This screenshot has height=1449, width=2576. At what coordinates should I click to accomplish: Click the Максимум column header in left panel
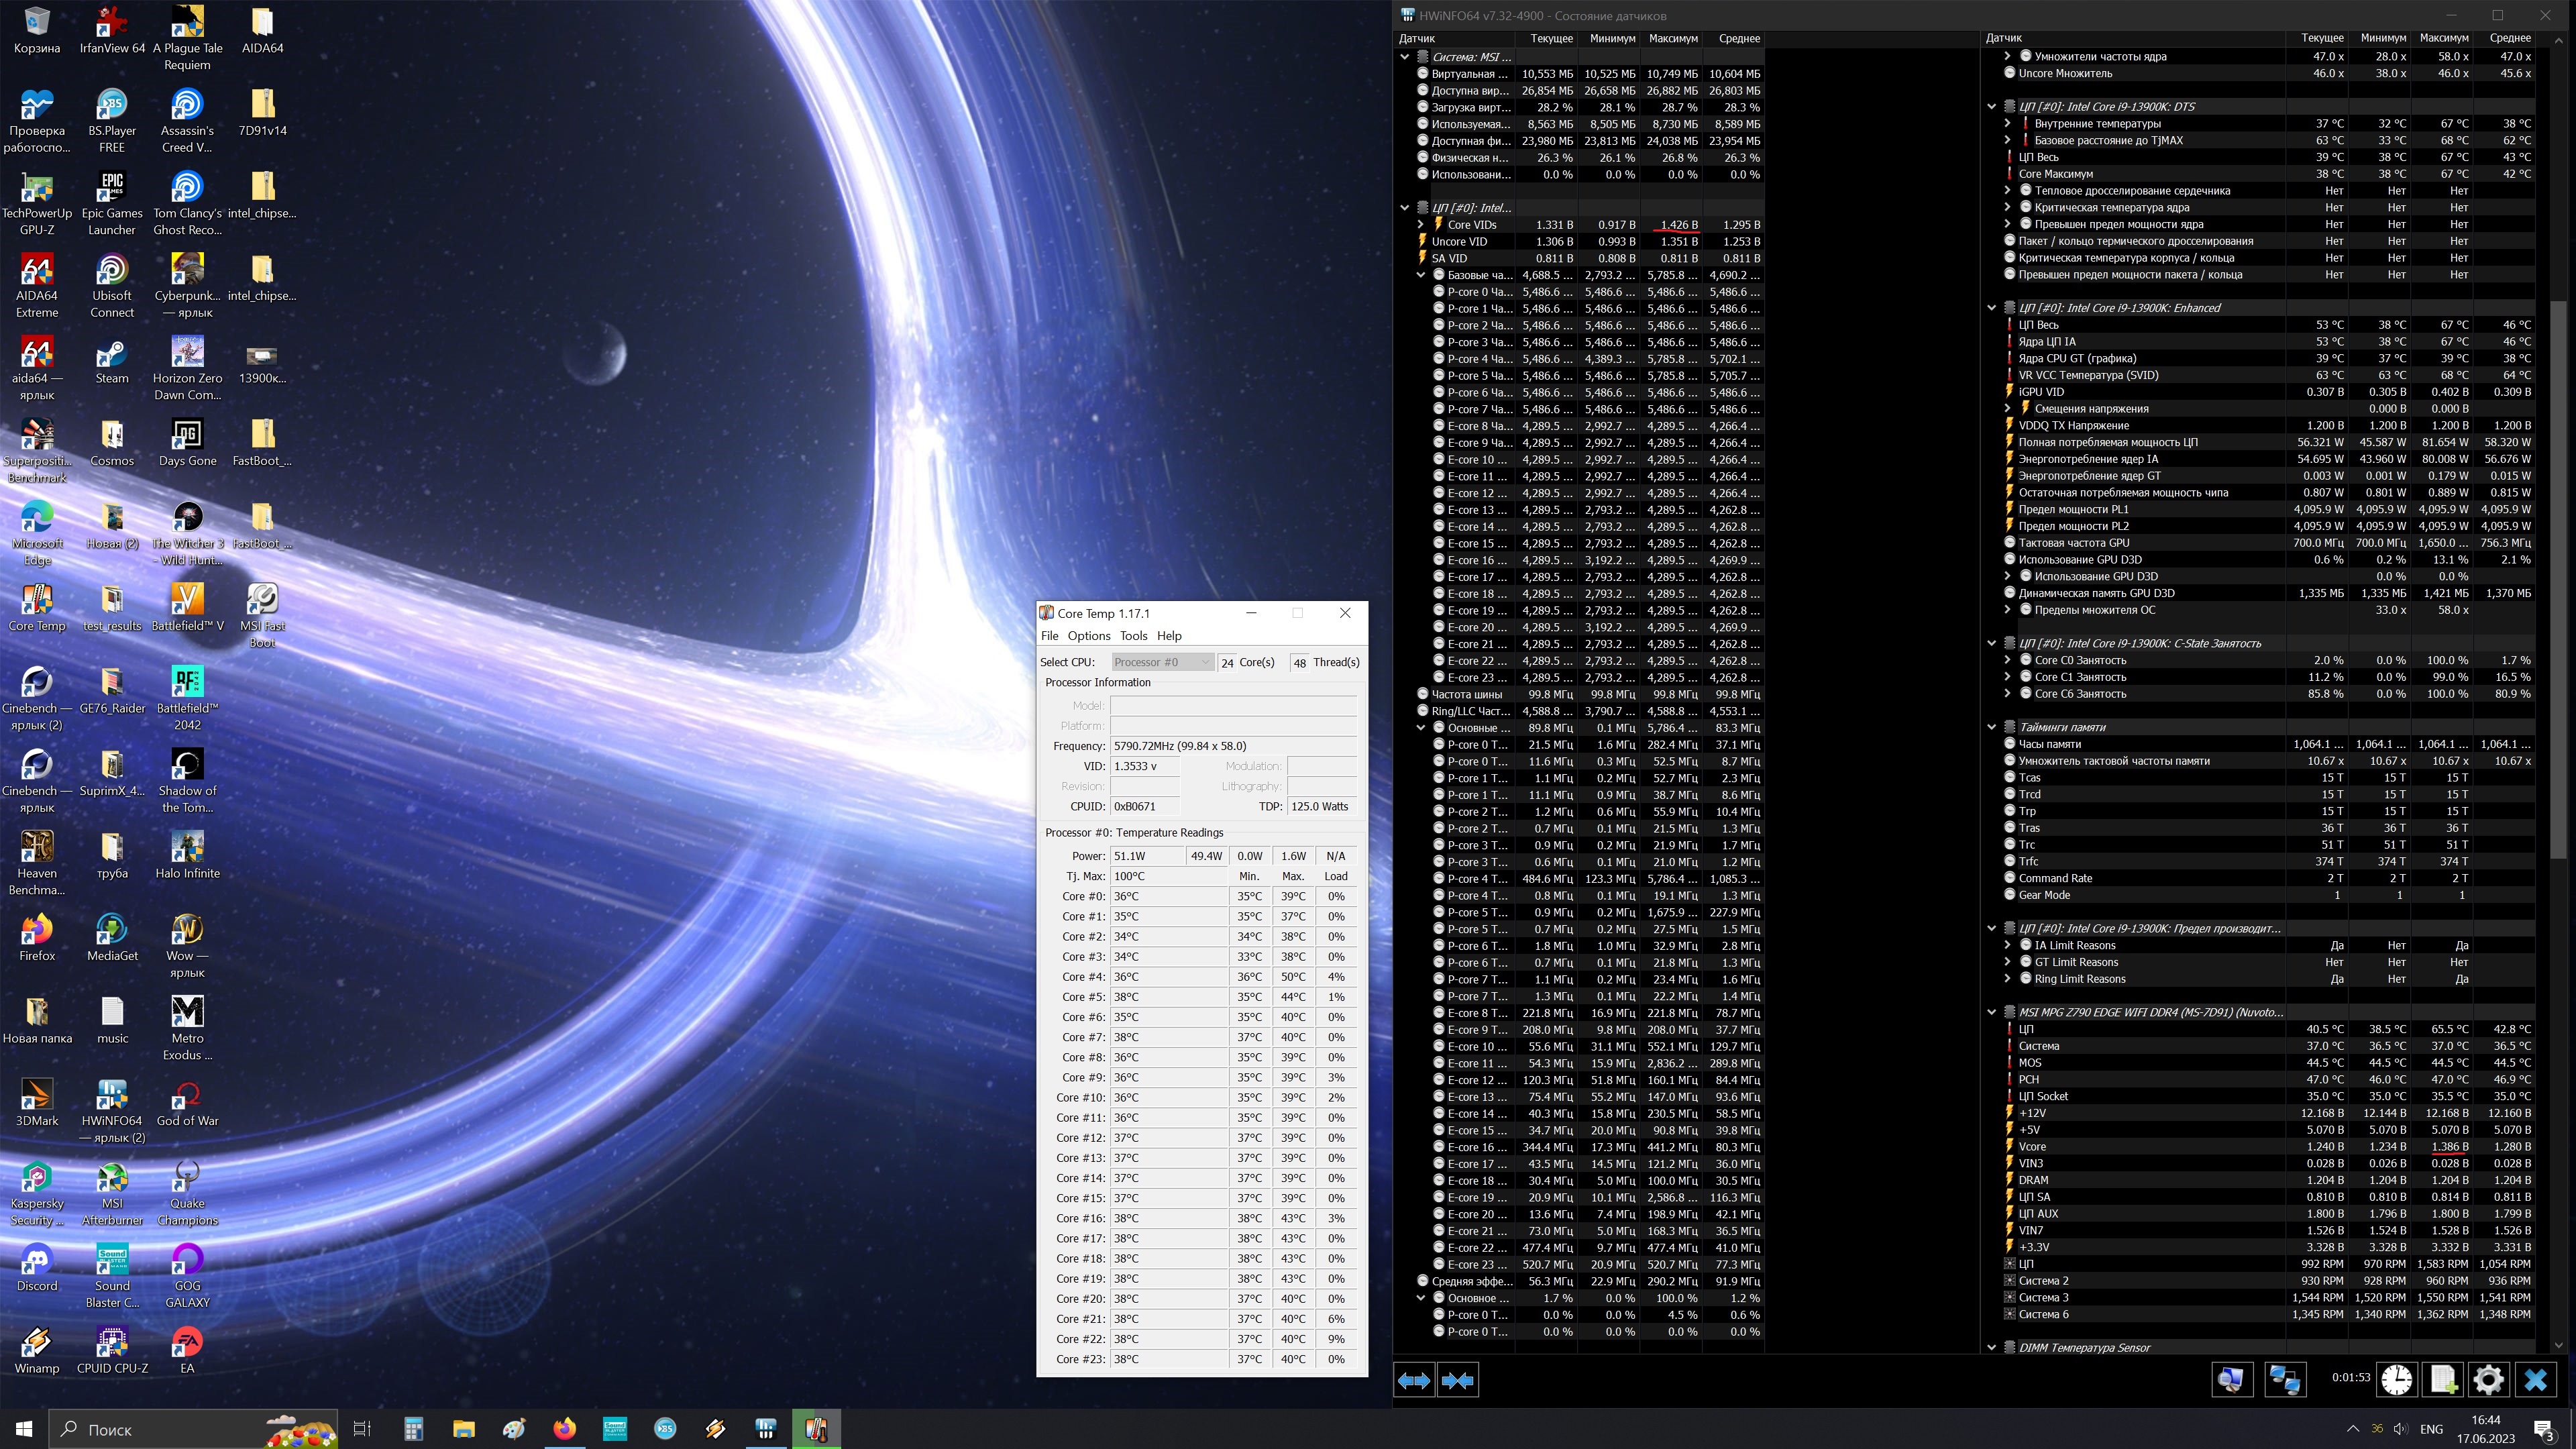tap(1672, 38)
